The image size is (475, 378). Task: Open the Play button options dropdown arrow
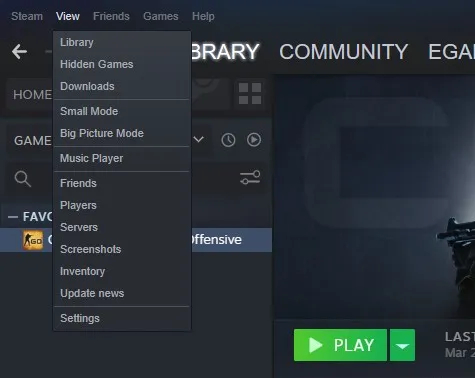point(402,345)
